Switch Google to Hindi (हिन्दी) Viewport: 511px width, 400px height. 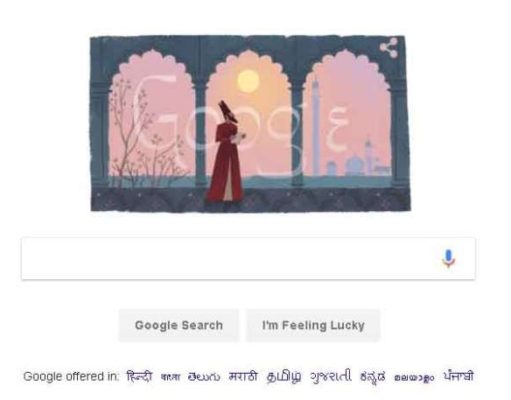click(139, 376)
